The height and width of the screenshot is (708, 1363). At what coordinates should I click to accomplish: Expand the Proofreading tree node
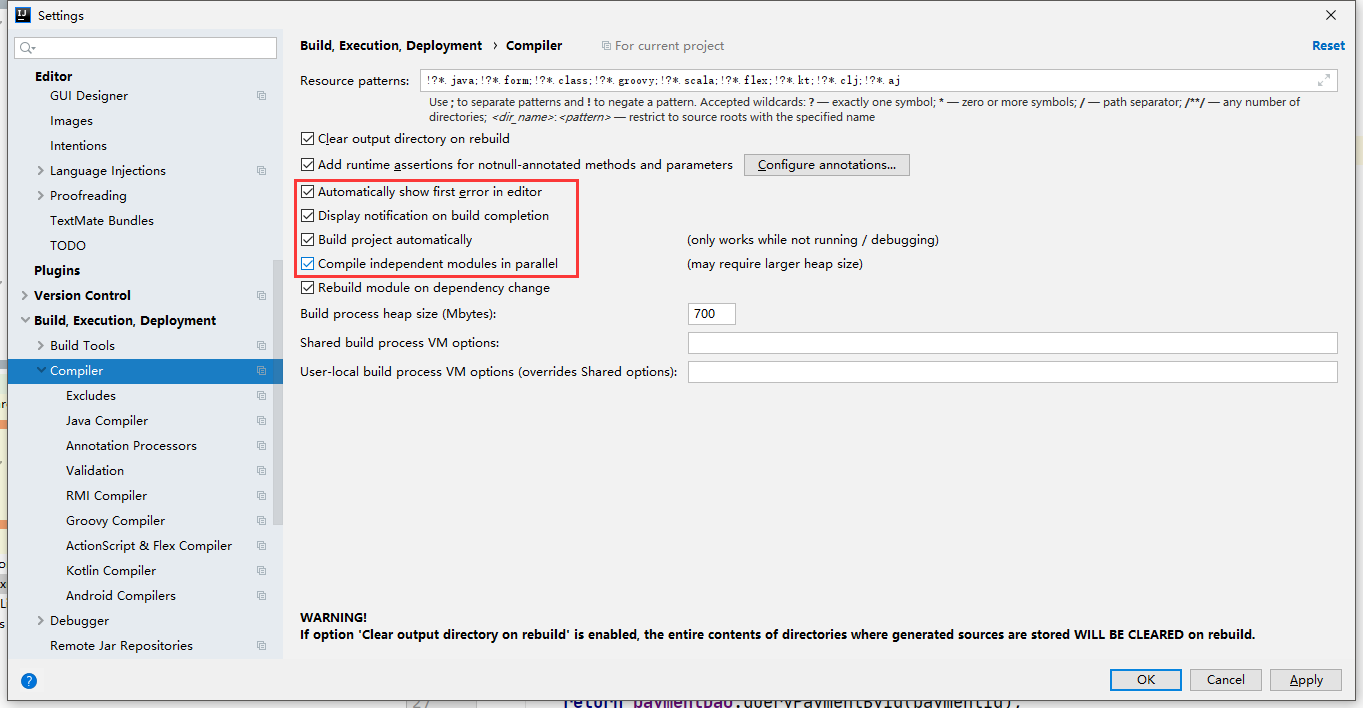tap(40, 196)
